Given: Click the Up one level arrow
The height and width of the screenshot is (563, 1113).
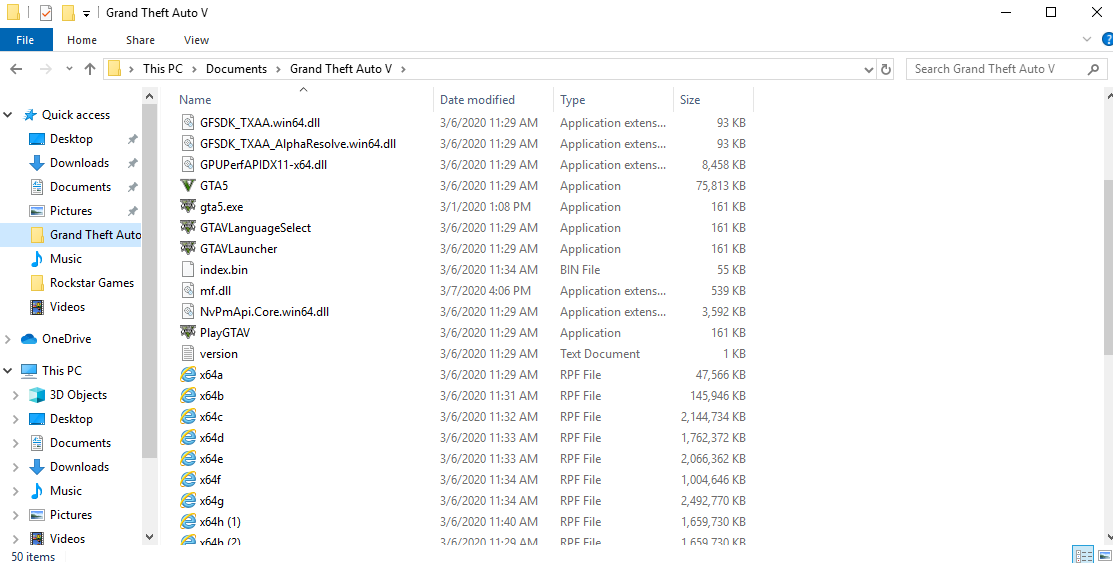Looking at the screenshot, I should (x=89, y=69).
